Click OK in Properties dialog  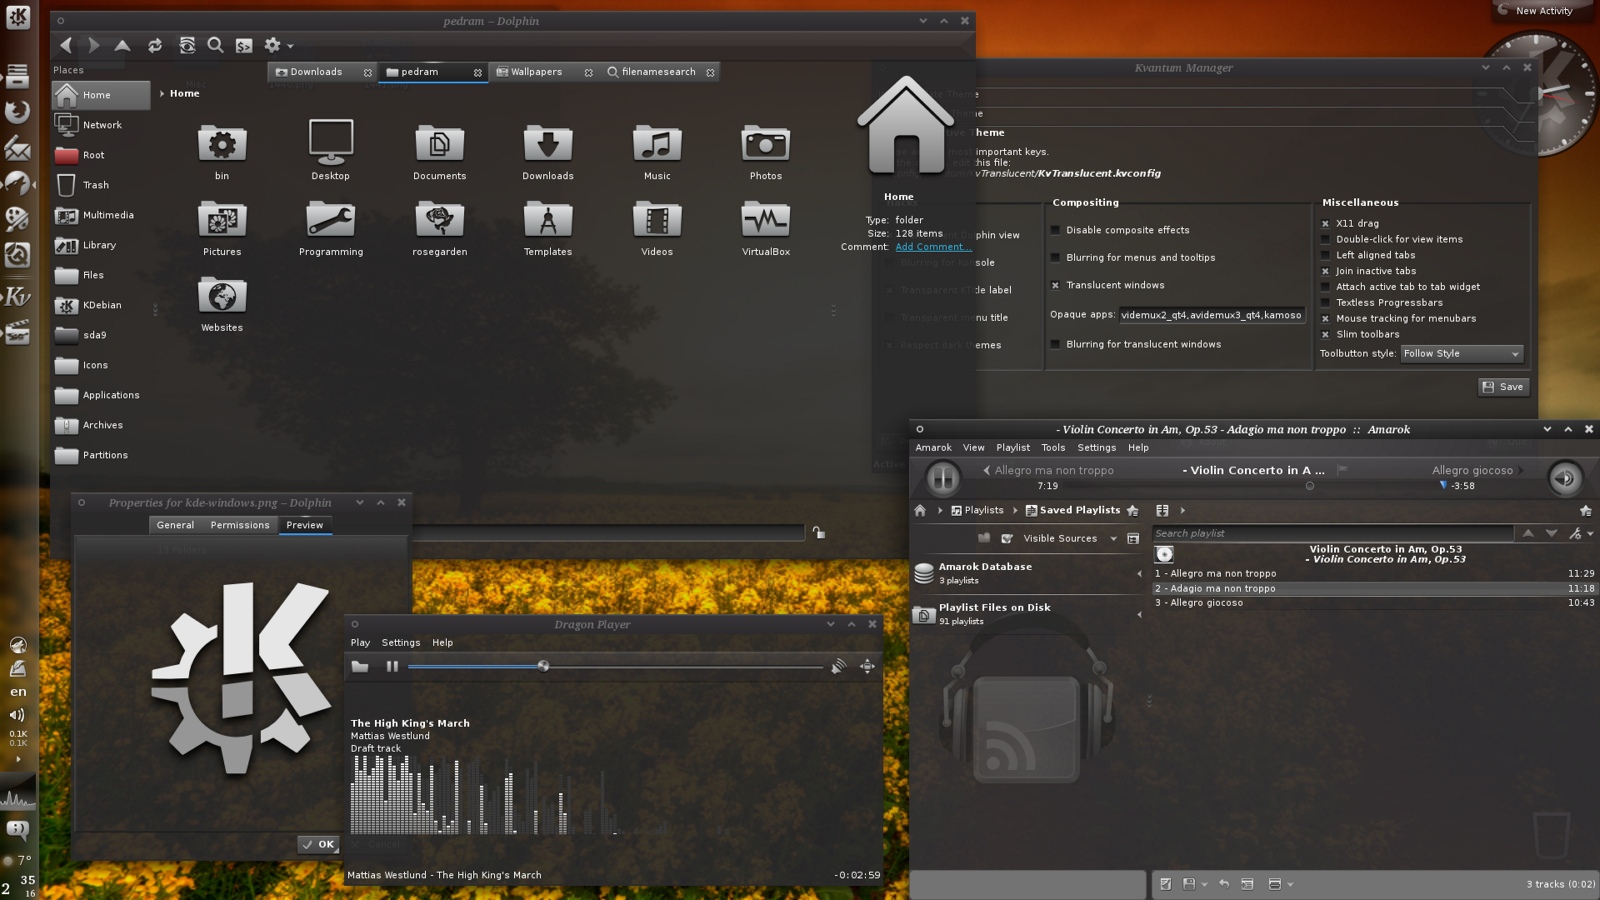tap(318, 844)
